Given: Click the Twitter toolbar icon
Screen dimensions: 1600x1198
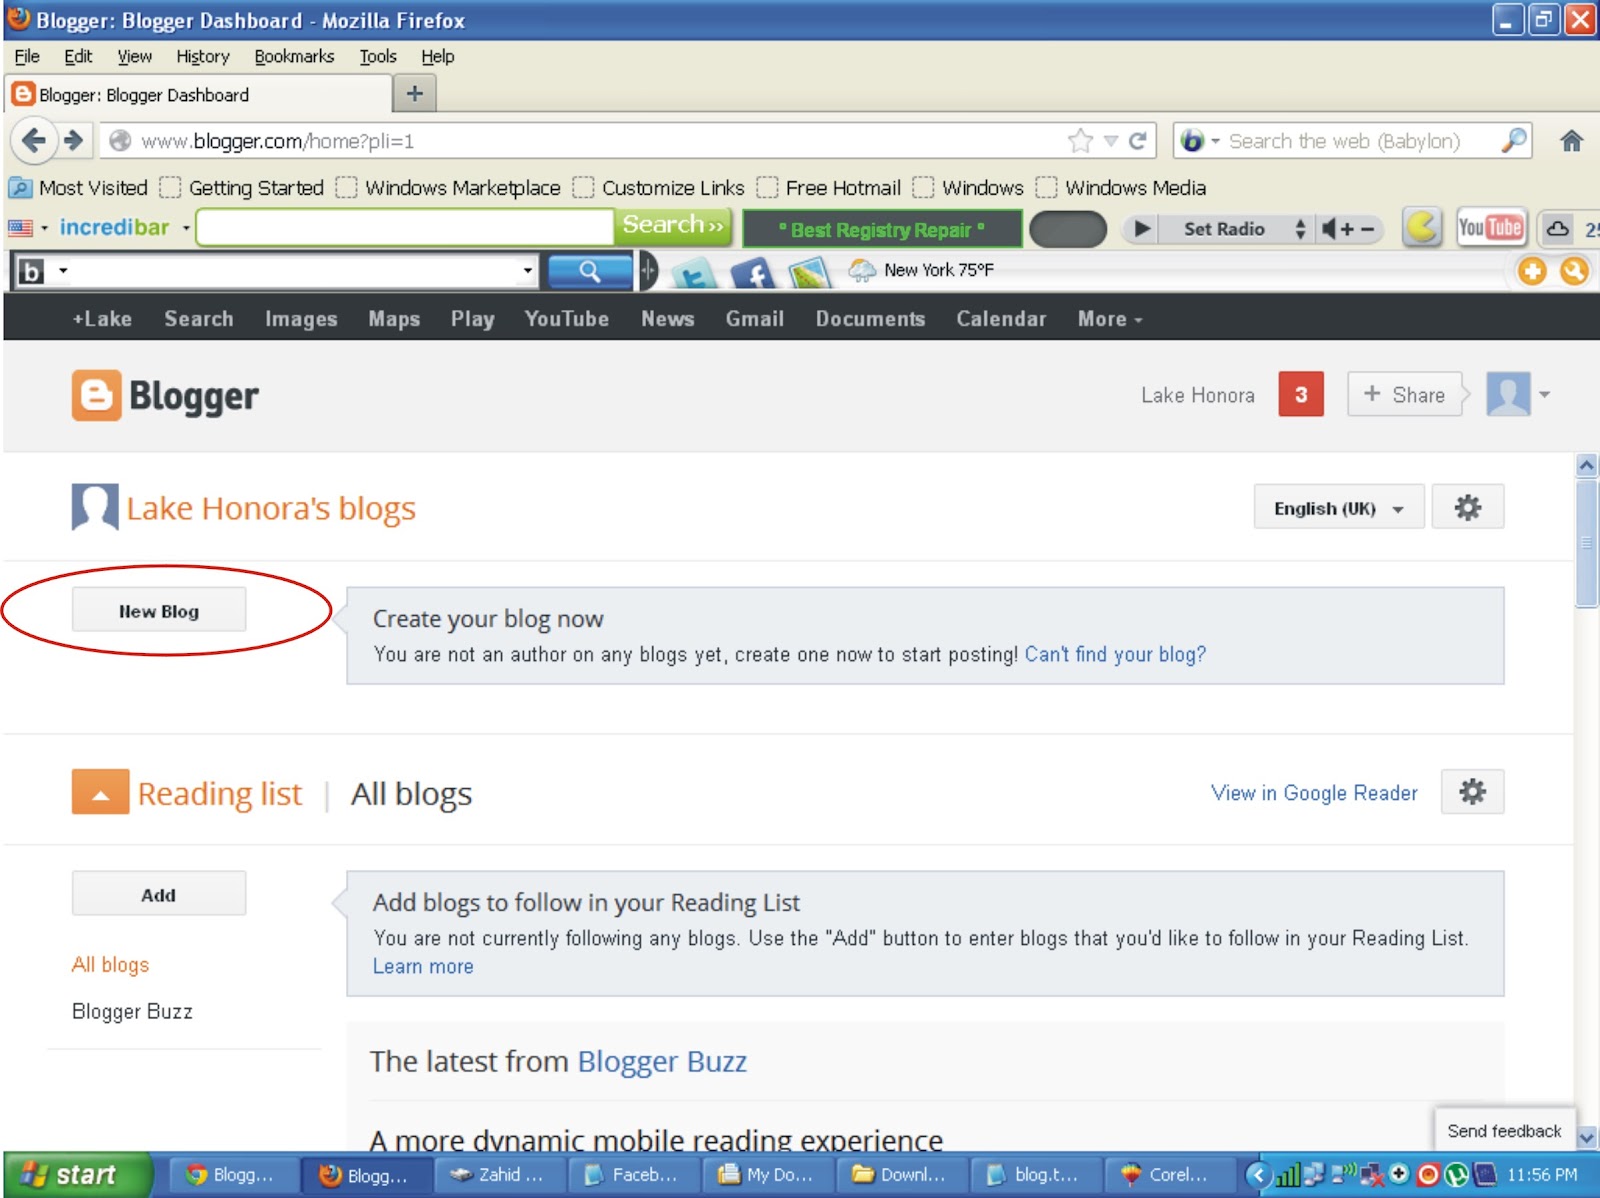Looking at the screenshot, I should pyautogui.click(x=694, y=272).
